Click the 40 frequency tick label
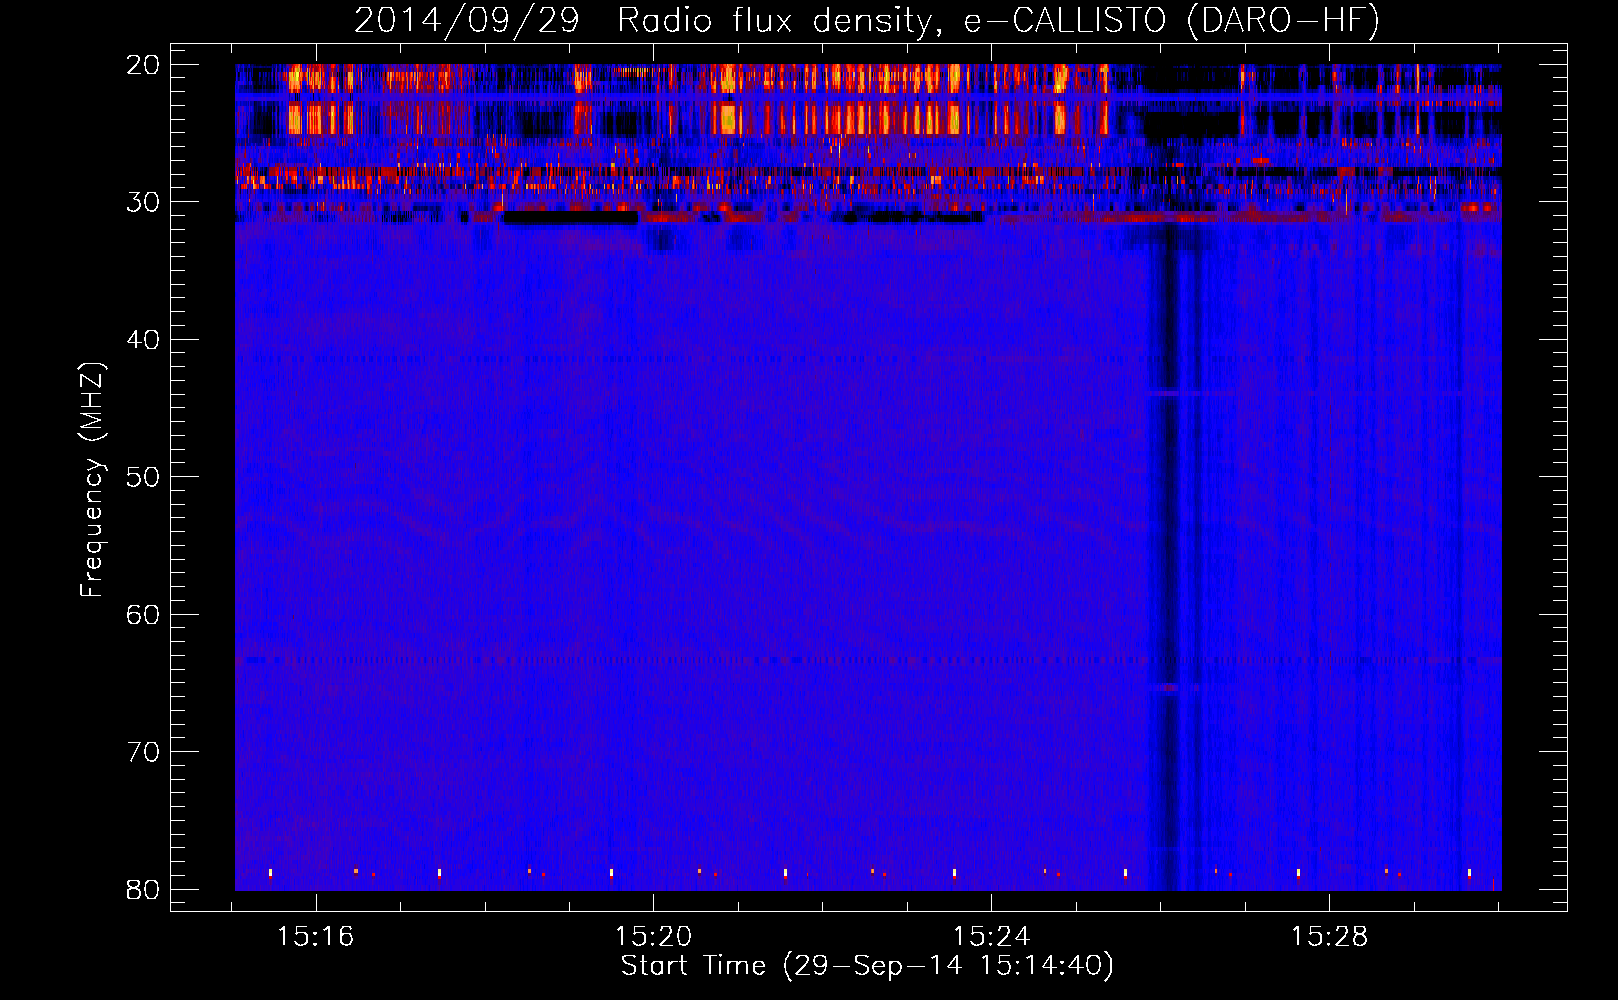Image resolution: width=1618 pixels, height=1000 pixels. [x=144, y=340]
